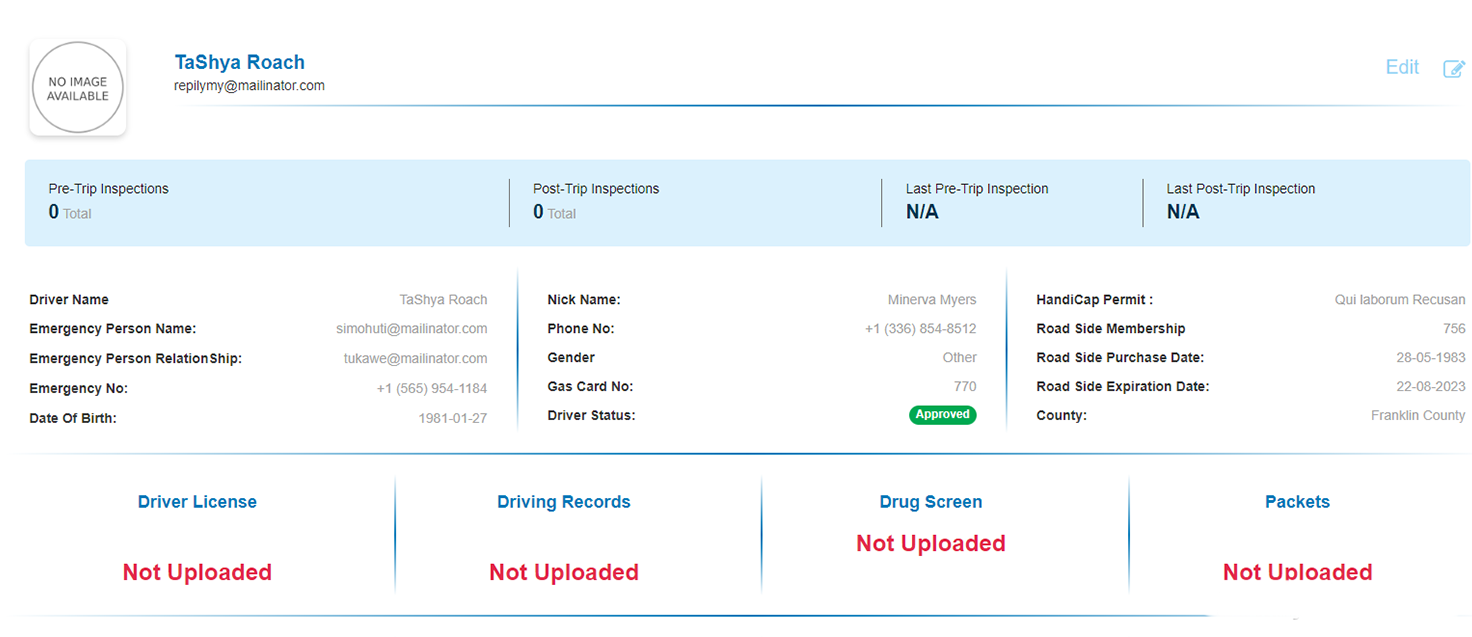Image resolution: width=1472 pixels, height=637 pixels.
Task: Open the Driving Records section
Action: click(563, 502)
